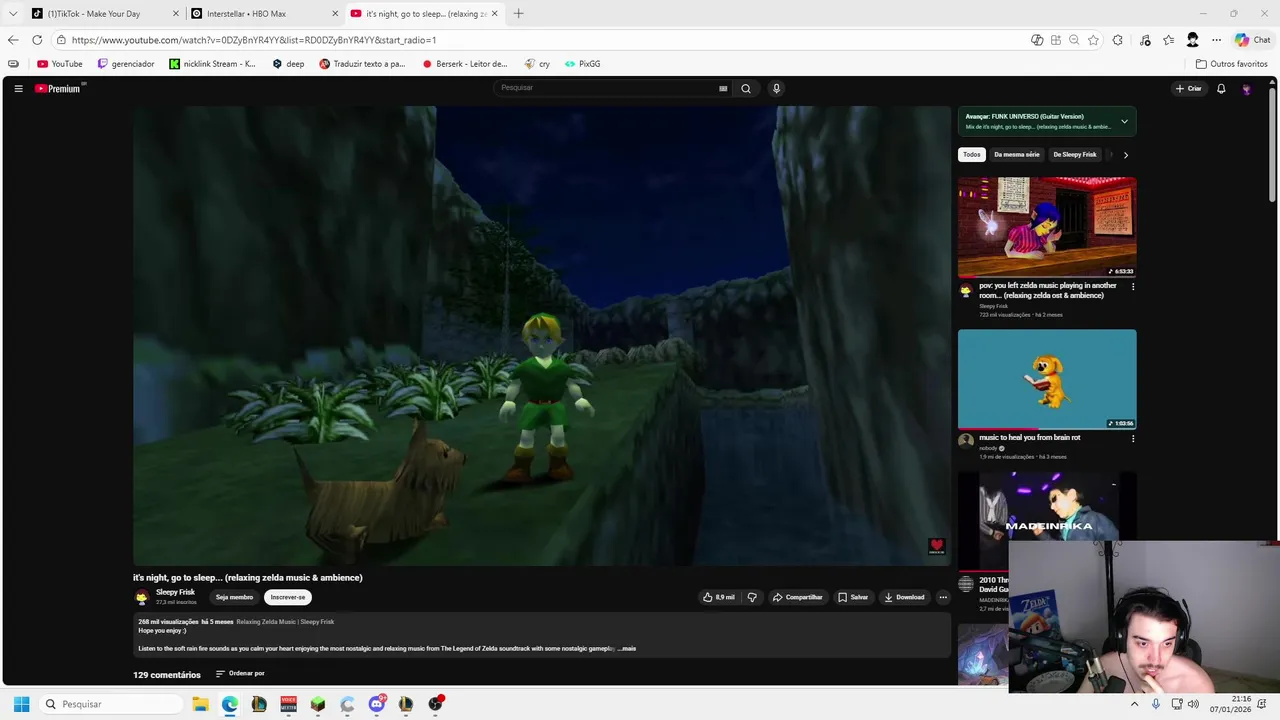Click the YouTube search input field
The width and height of the screenshot is (1280, 720).
click(606, 88)
